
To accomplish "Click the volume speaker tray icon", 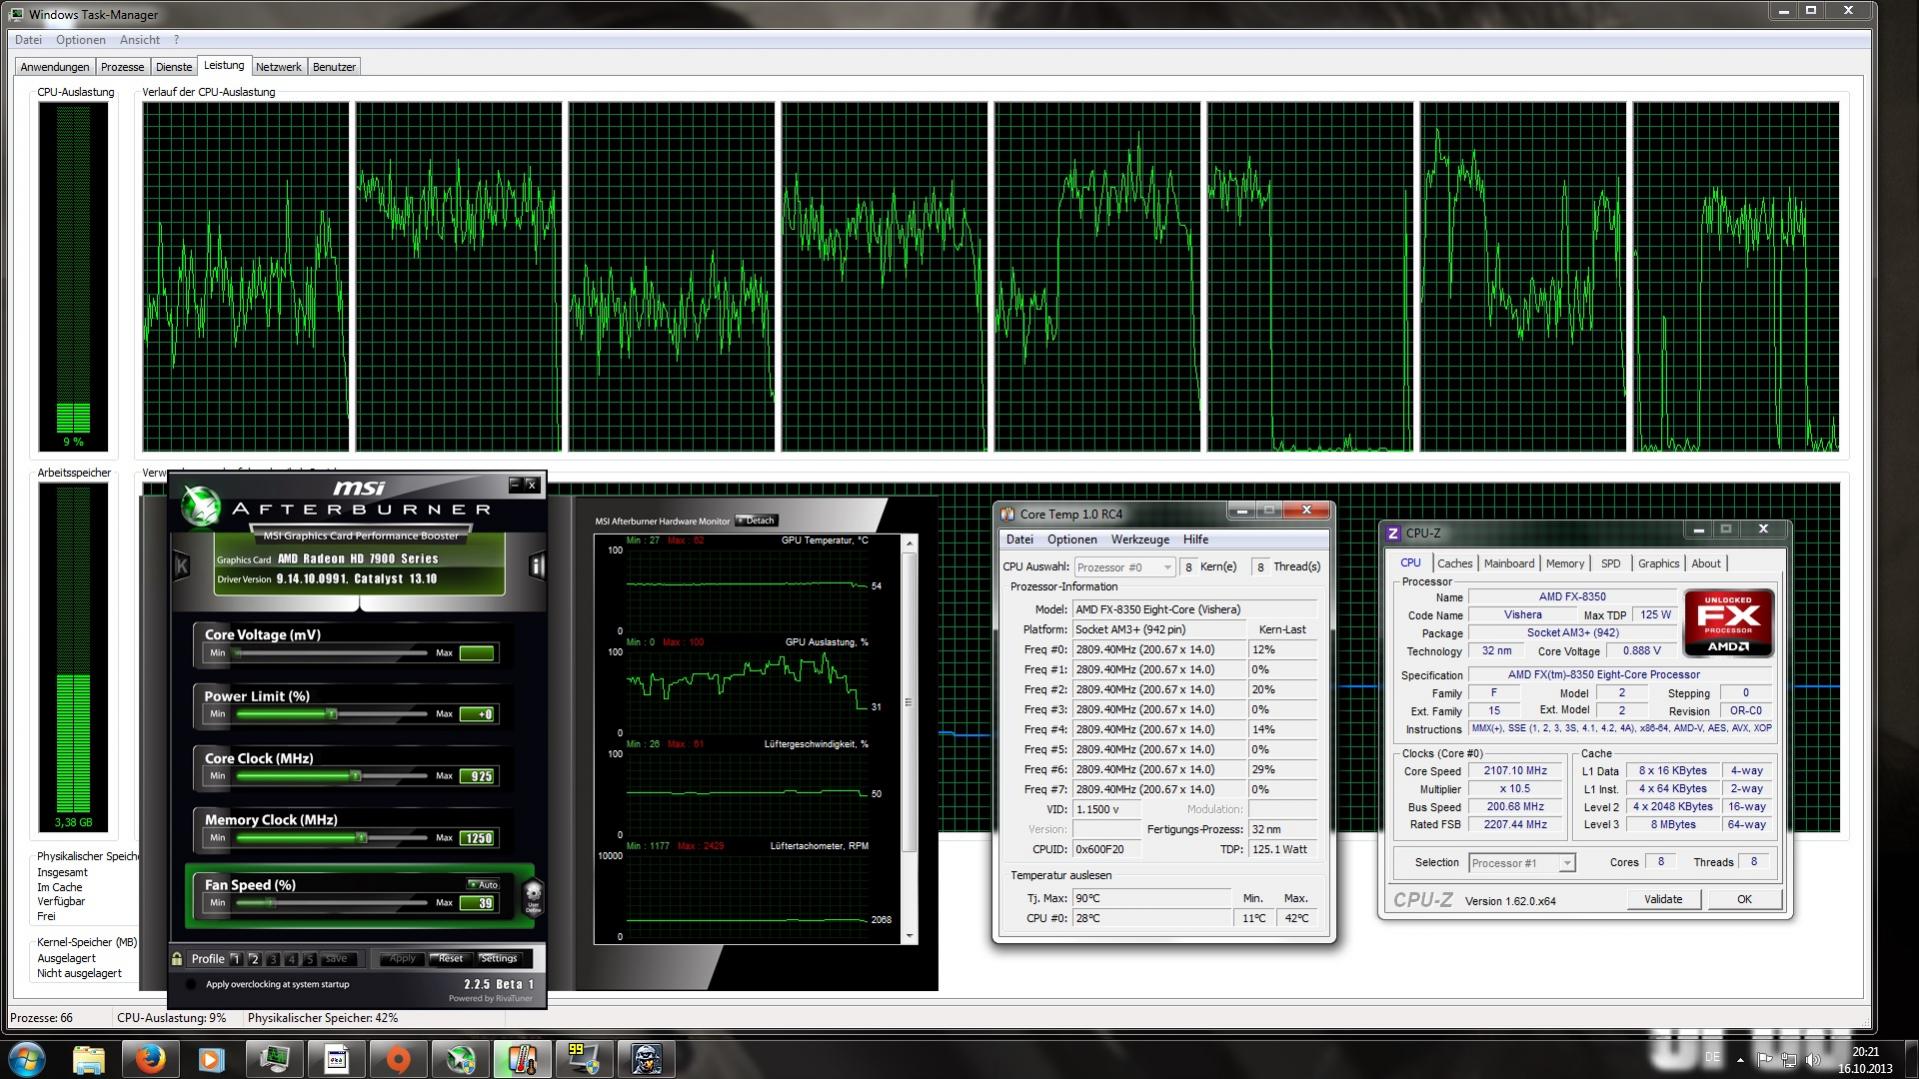I will [x=1814, y=1059].
